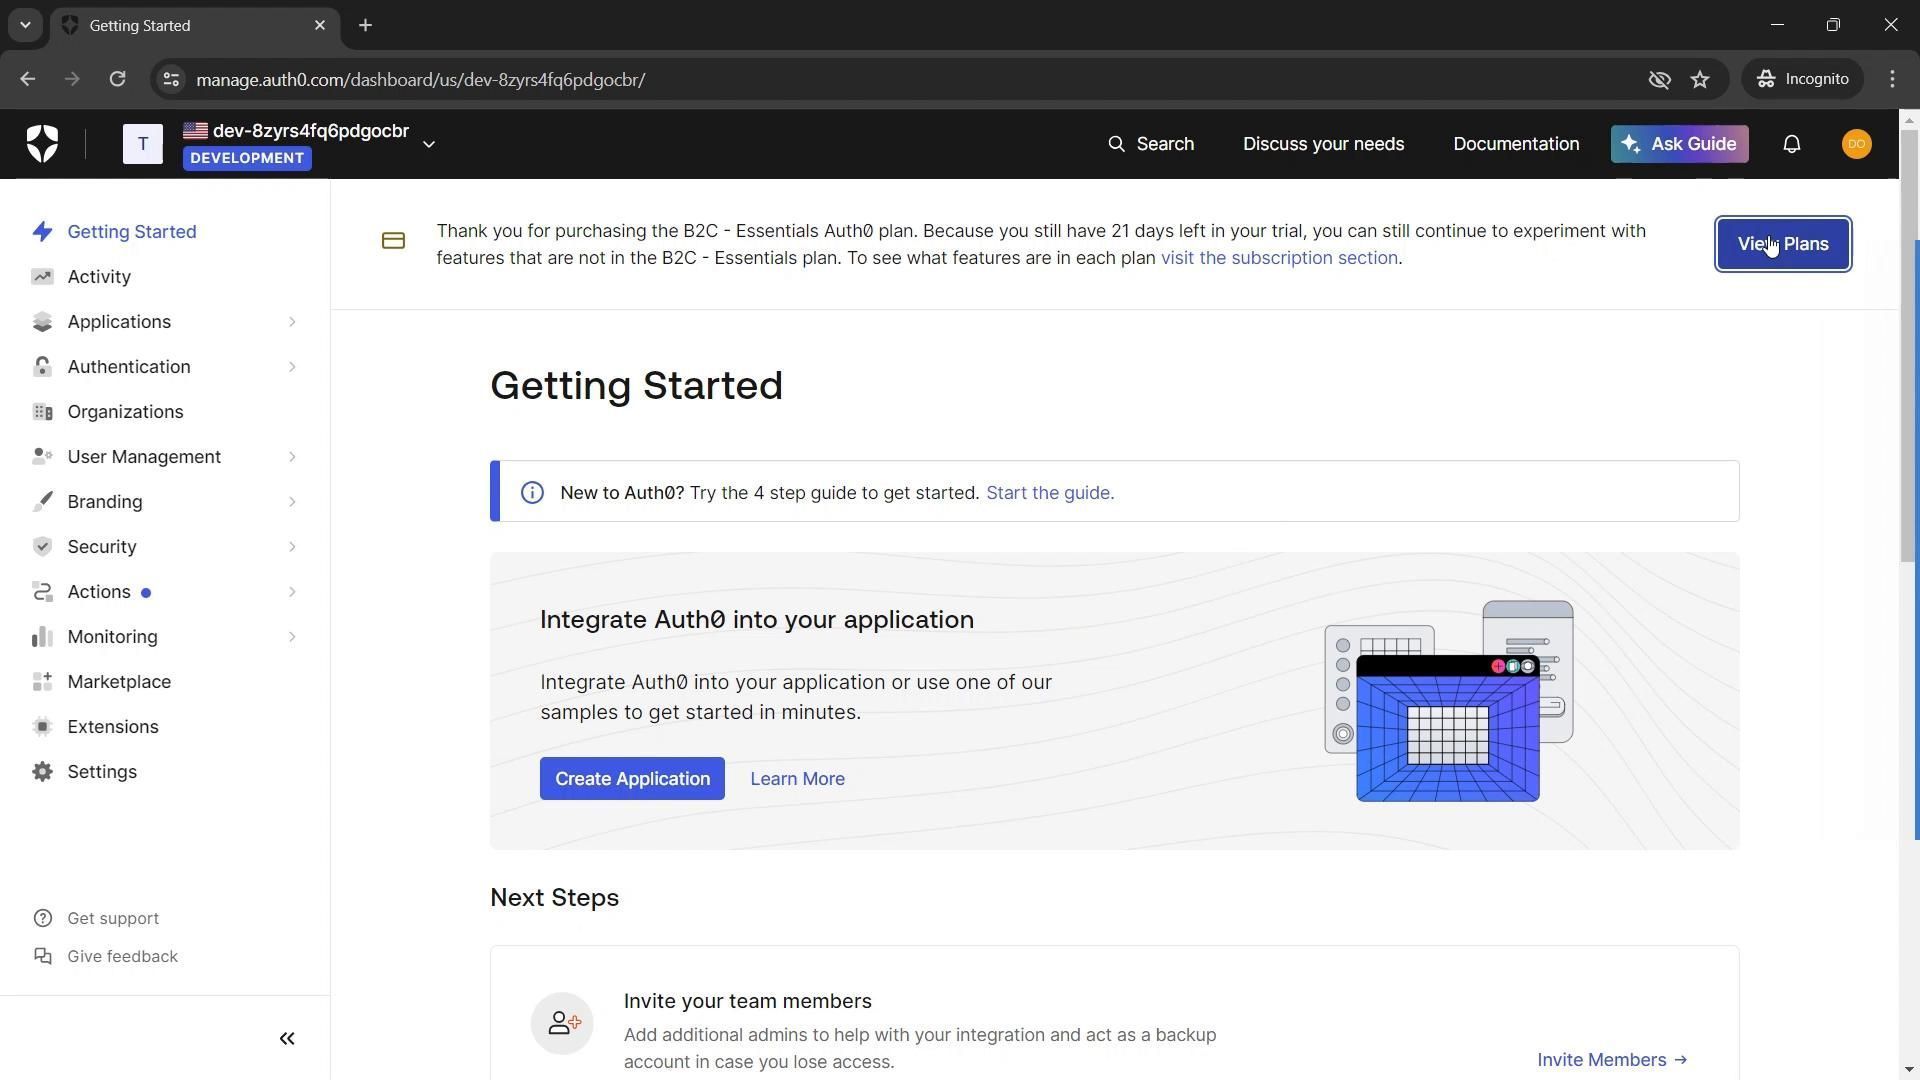Click the Extensions sidebar icon
Image resolution: width=1920 pixels, height=1080 pixels.
coord(42,727)
